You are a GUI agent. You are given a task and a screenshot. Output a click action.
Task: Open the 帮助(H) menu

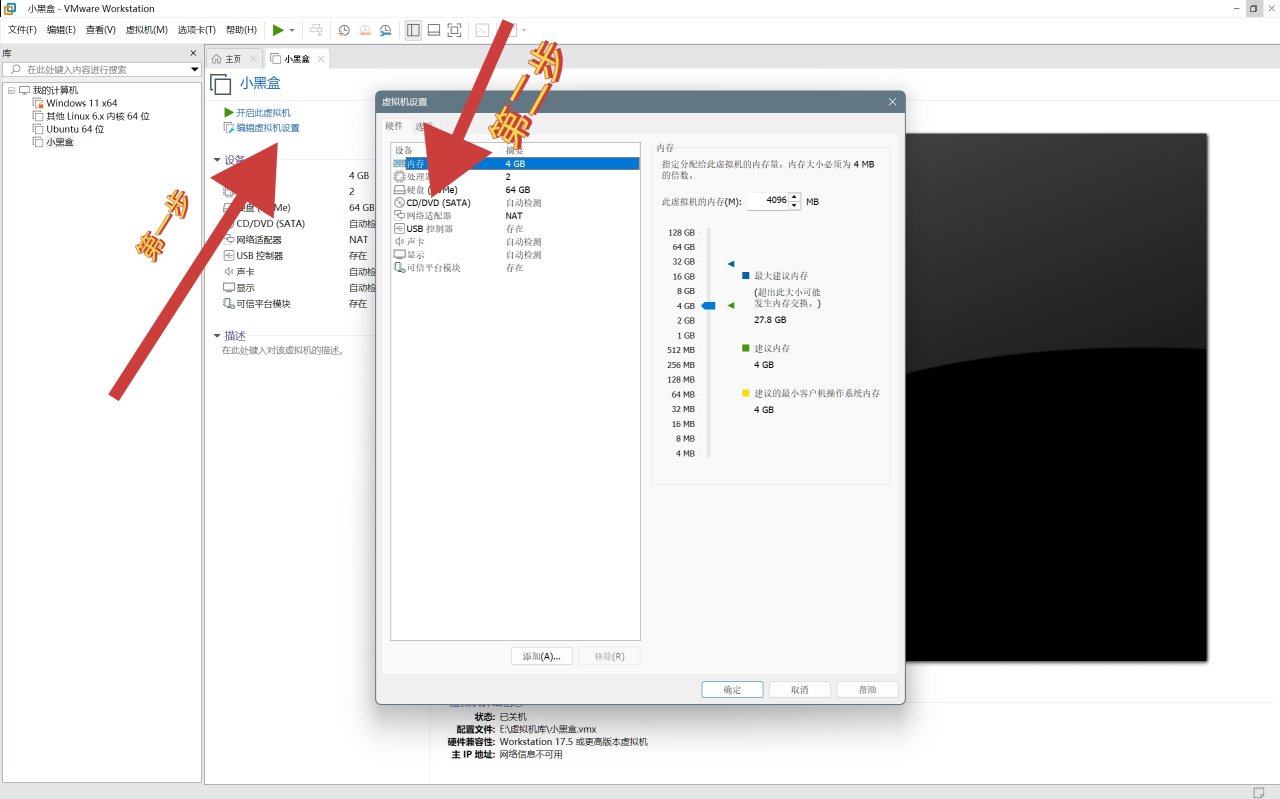coord(241,30)
